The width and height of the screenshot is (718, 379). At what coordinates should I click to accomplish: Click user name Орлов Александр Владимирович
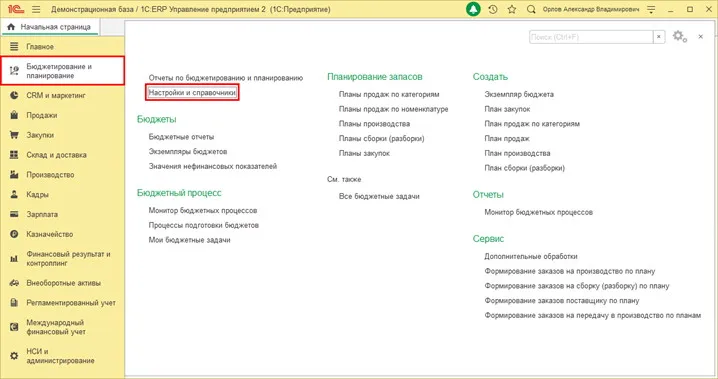(591, 9)
